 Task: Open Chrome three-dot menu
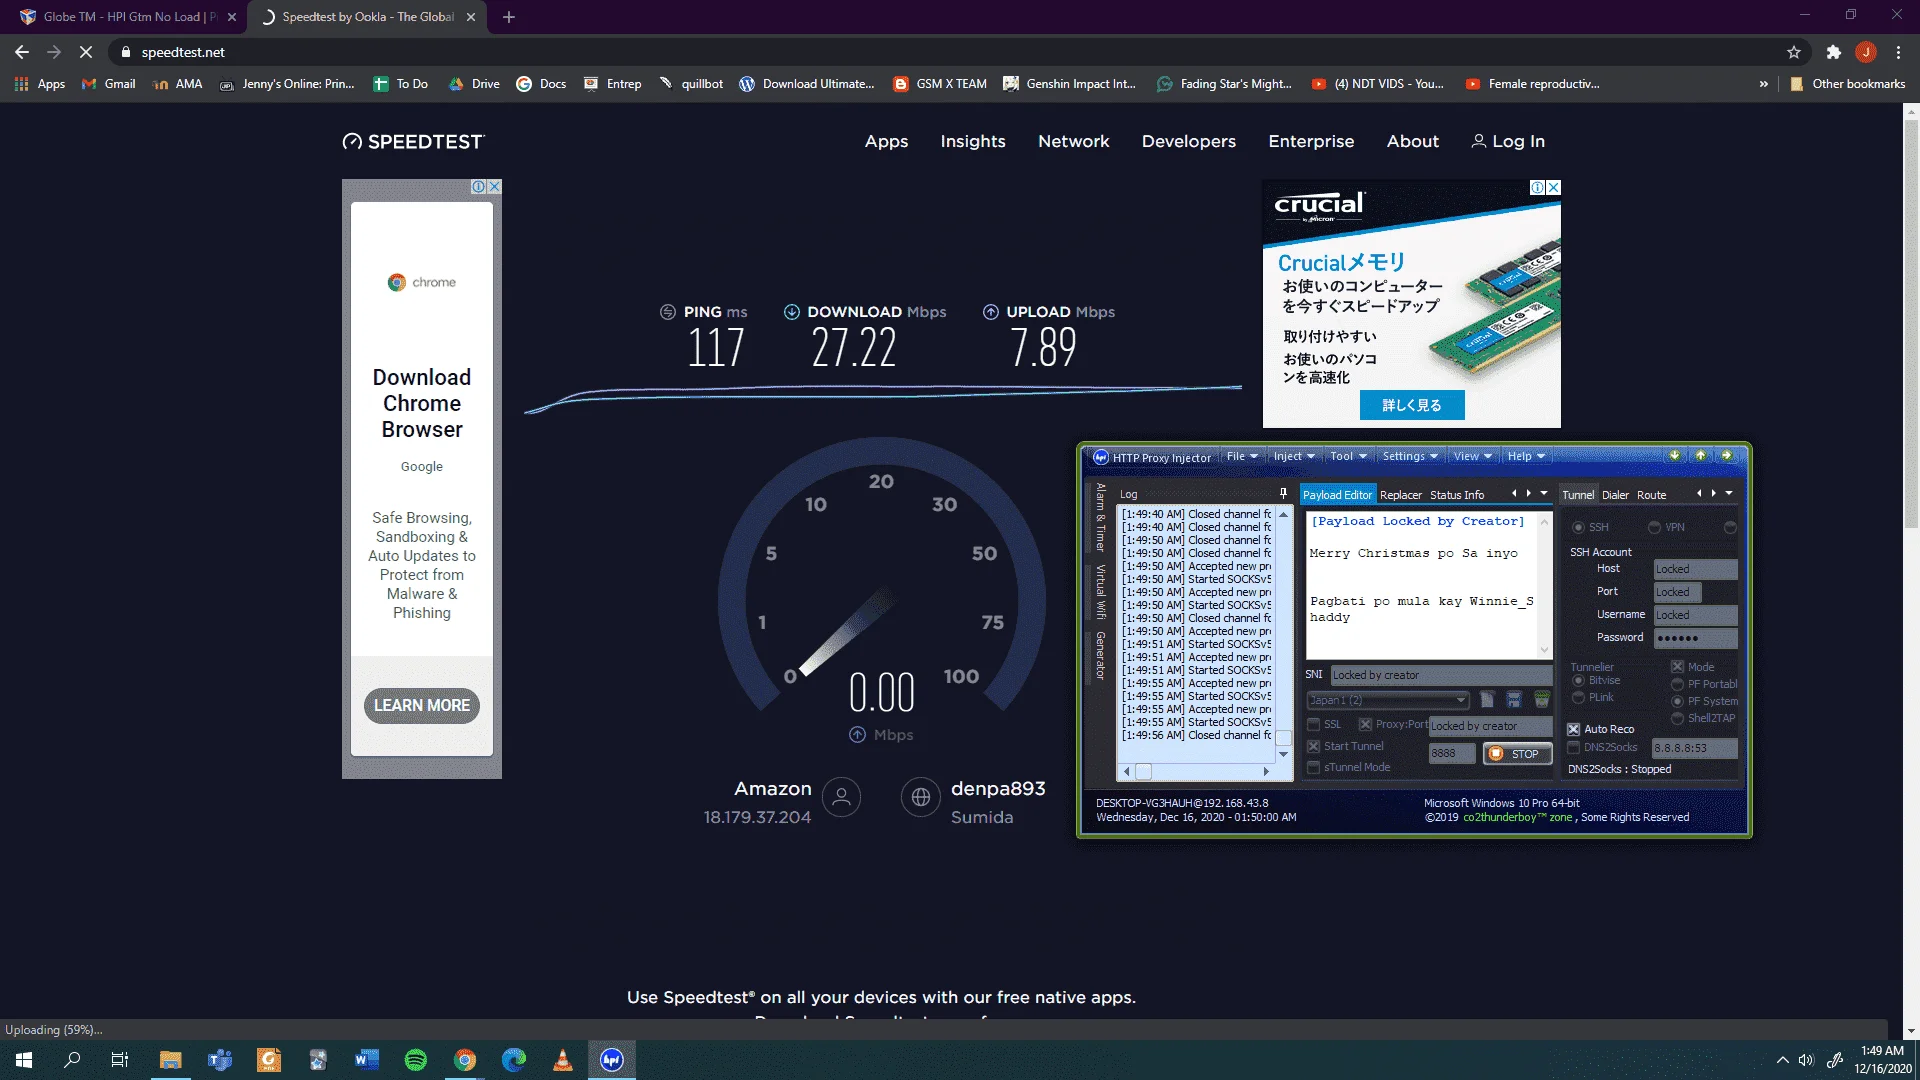(x=1898, y=52)
